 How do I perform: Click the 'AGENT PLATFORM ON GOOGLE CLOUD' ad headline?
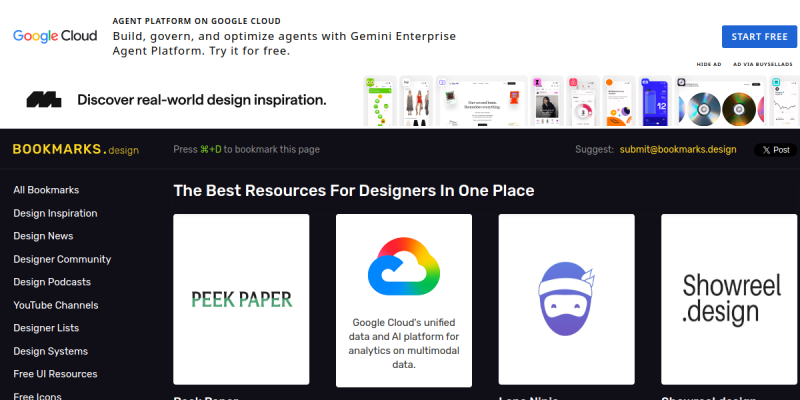(197, 21)
